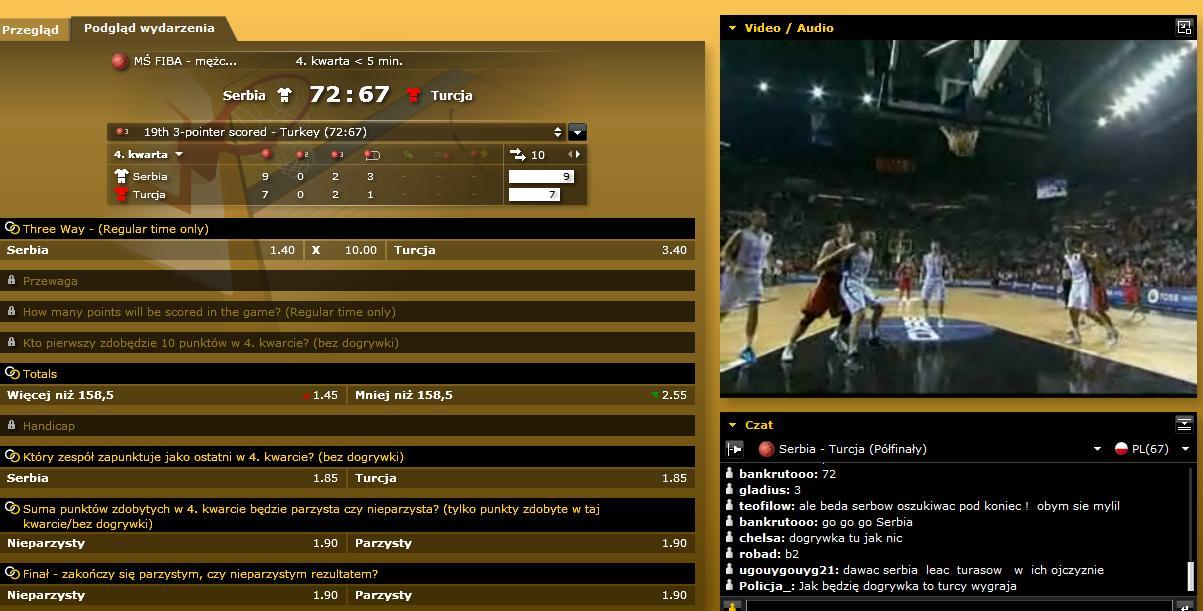Click the 3-pointers column icon in stats table

click(336, 155)
